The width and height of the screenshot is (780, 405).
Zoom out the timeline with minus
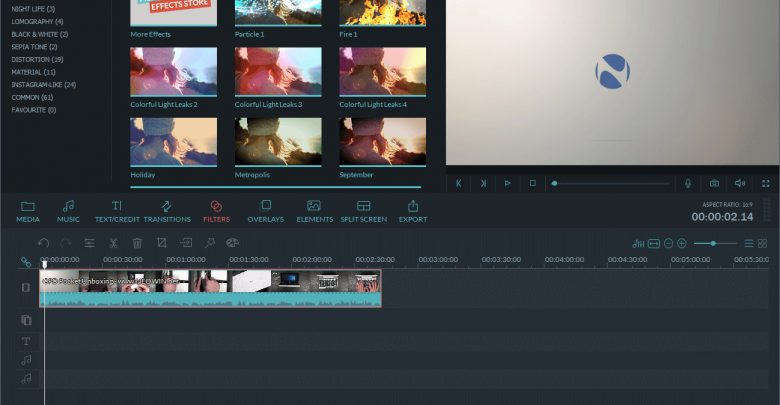tap(669, 243)
